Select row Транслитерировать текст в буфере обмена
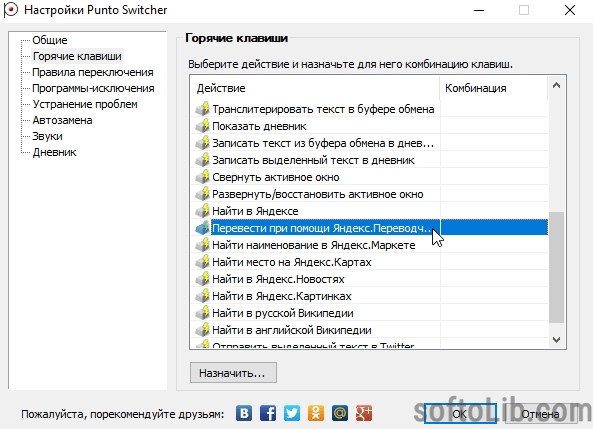593x429 pixels. pos(369,109)
